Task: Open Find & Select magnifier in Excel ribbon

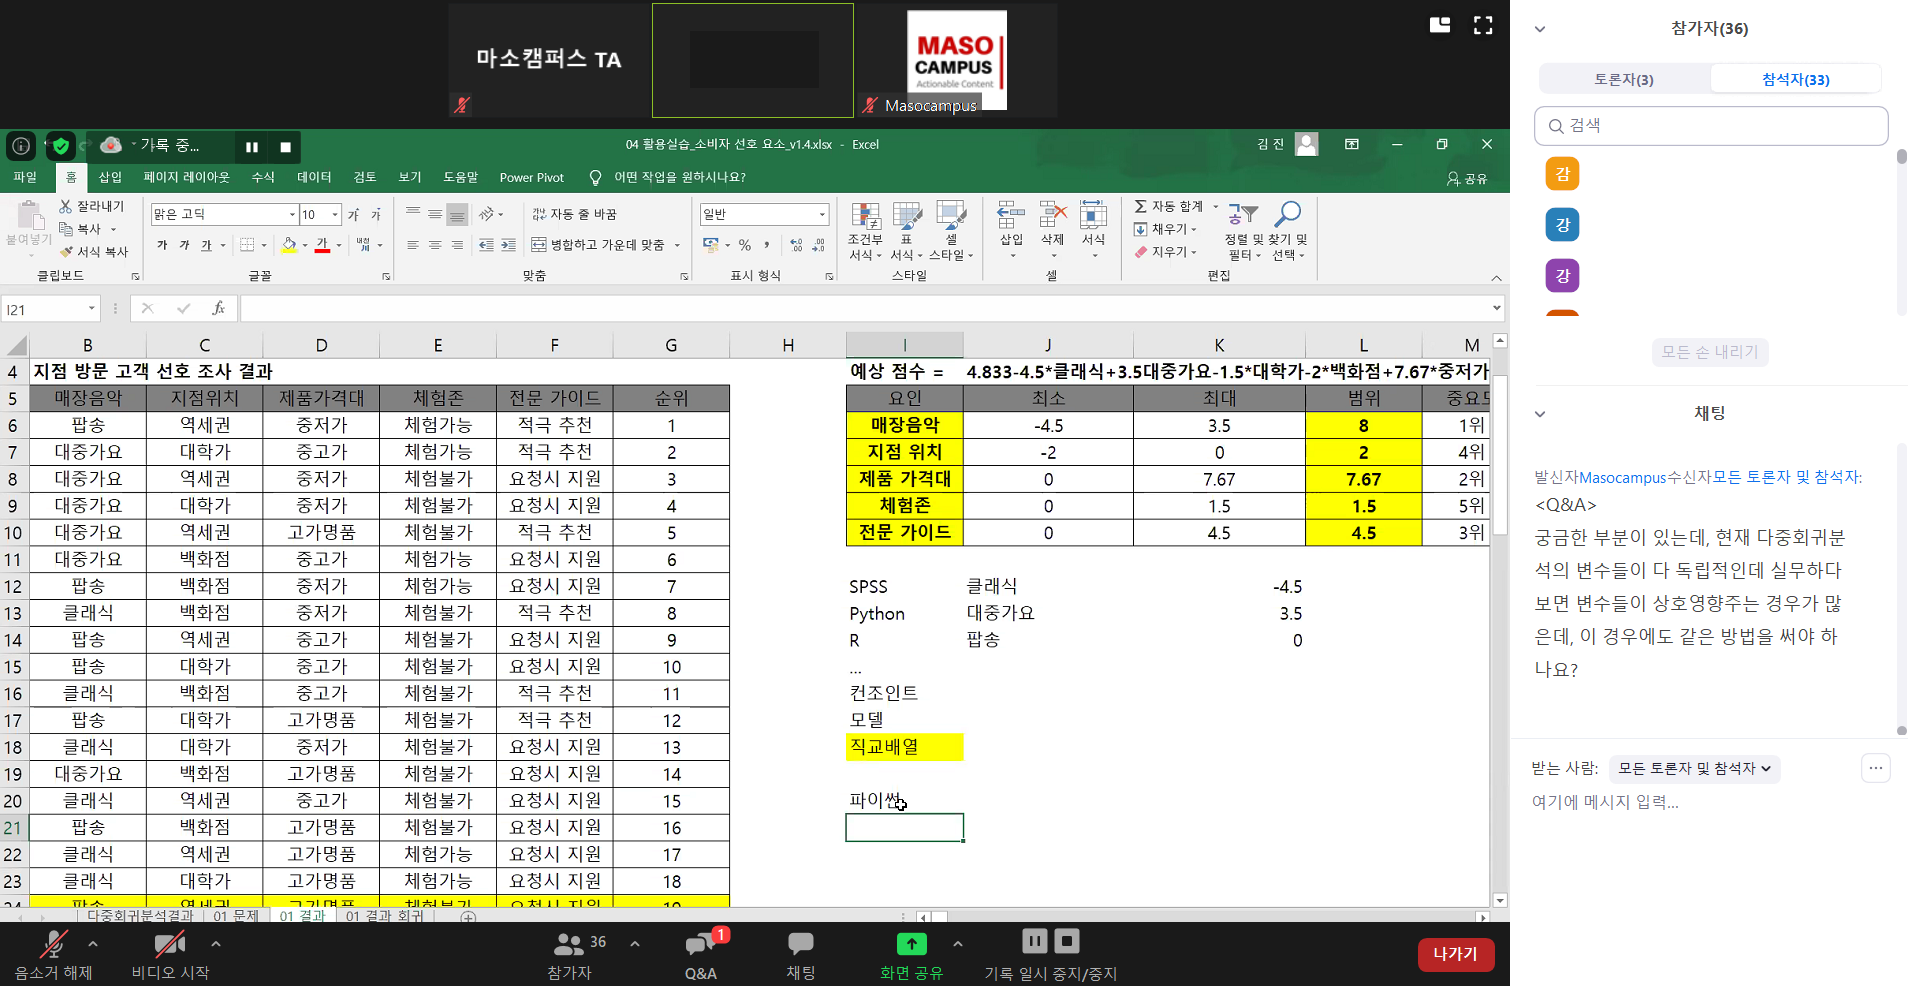Action: pos(1288,214)
